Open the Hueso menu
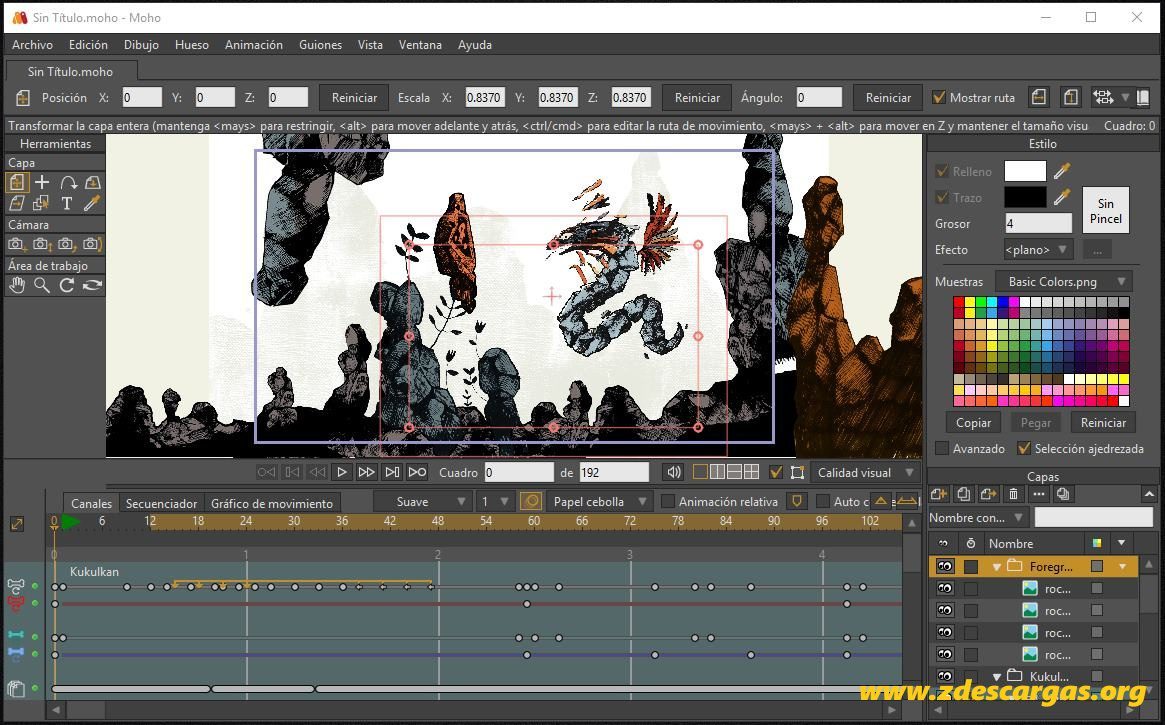Viewport: 1165px width, 725px height. pyautogui.click(x=192, y=45)
